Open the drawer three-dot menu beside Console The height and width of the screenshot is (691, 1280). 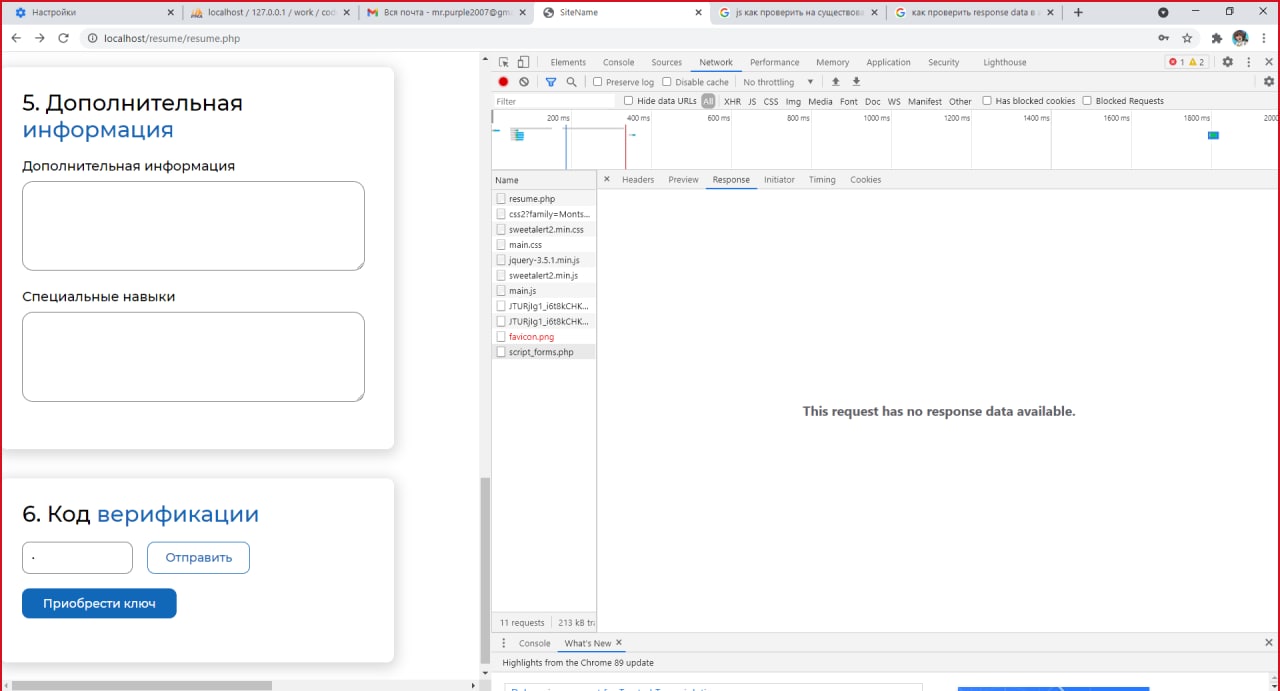[504, 643]
